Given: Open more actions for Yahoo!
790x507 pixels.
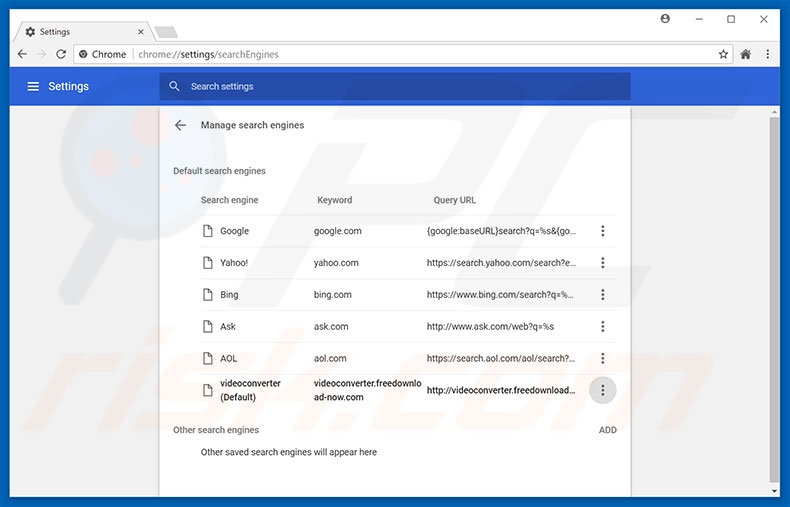Looking at the screenshot, I should 603,263.
